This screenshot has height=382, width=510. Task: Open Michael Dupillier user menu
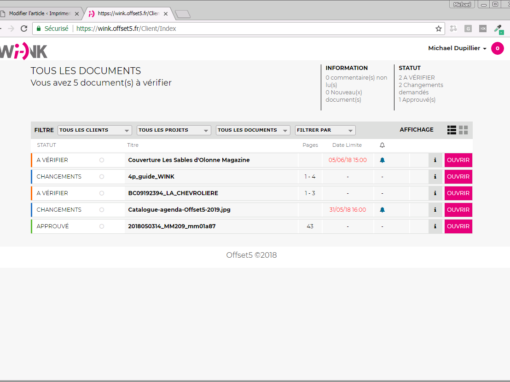click(x=457, y=48)
